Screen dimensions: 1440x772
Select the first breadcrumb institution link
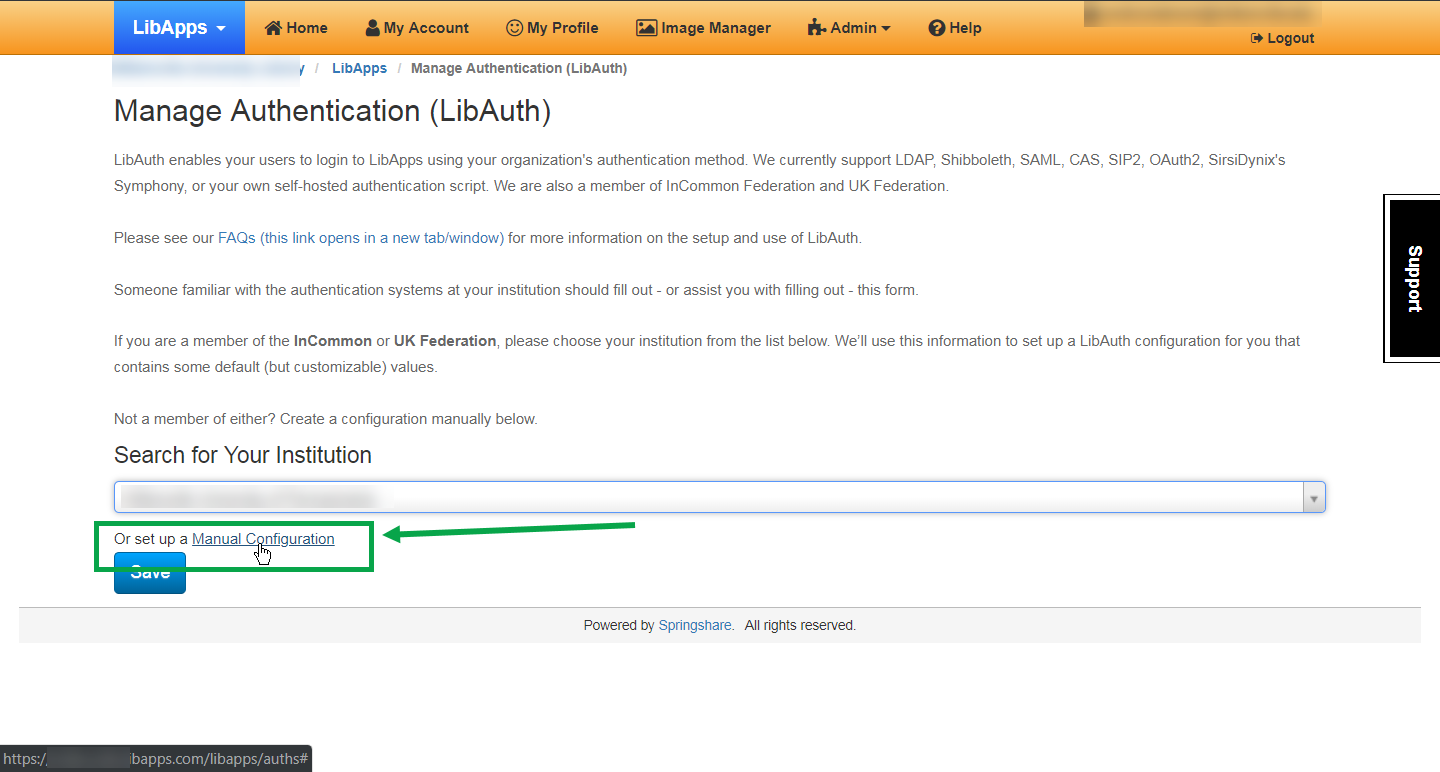tap(208, 68)
